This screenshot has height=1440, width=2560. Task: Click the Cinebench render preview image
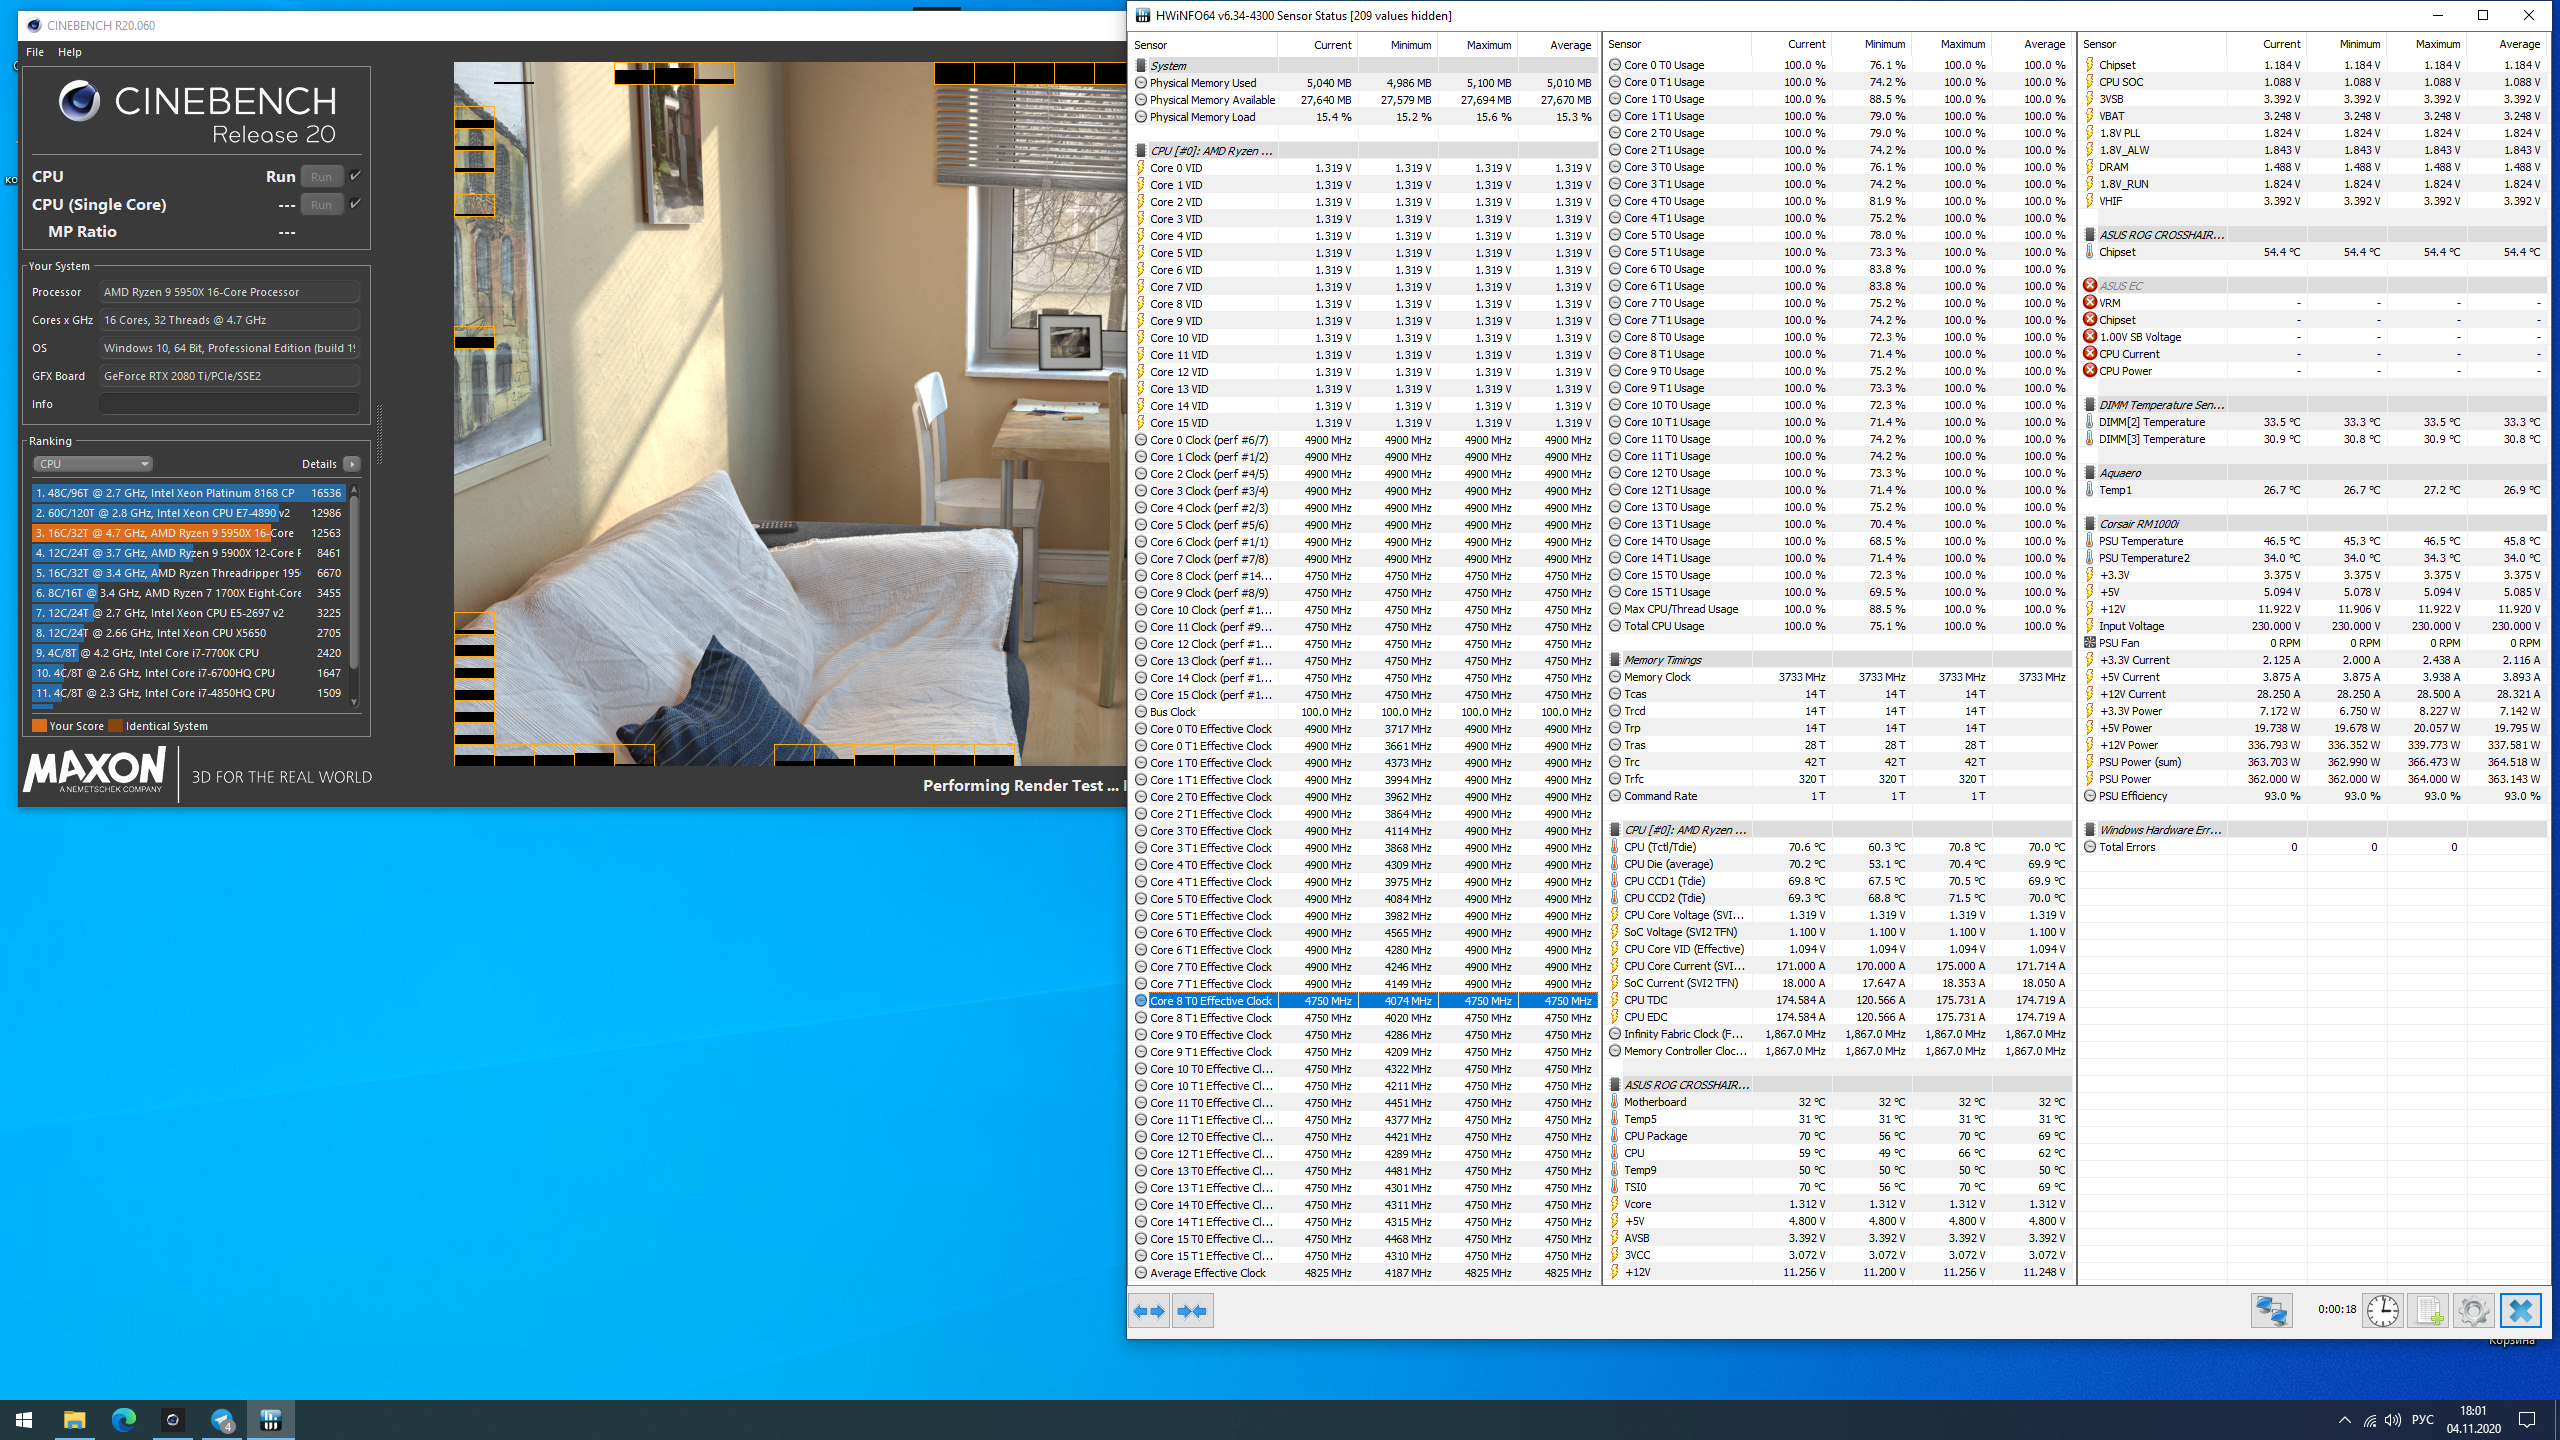point(790,414)
